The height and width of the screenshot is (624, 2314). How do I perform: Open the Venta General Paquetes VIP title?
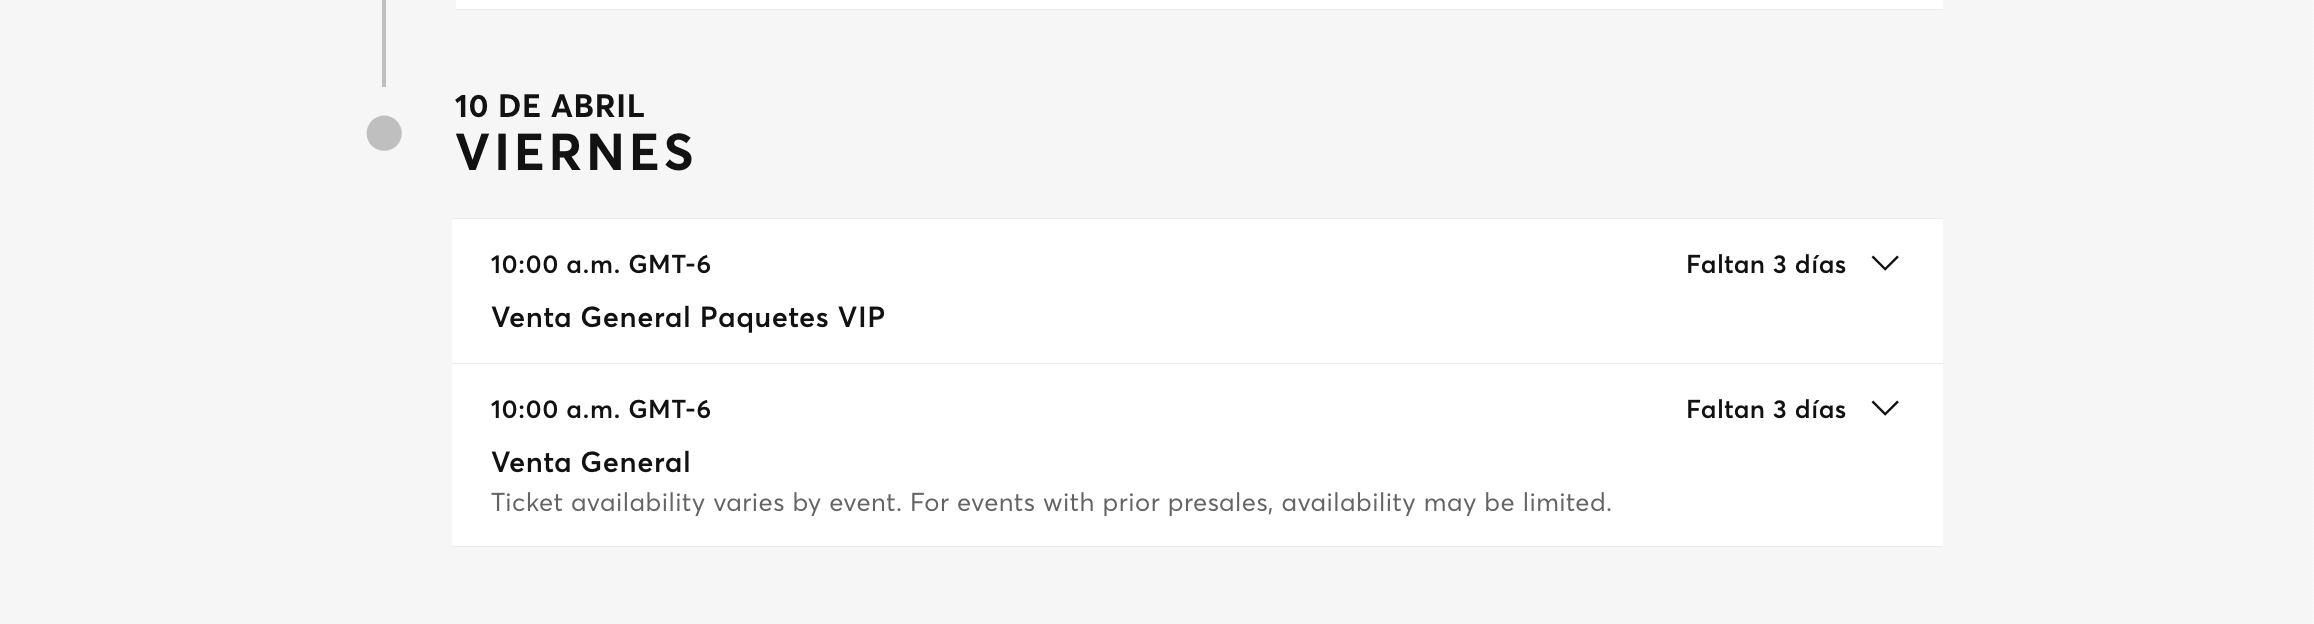687,318
